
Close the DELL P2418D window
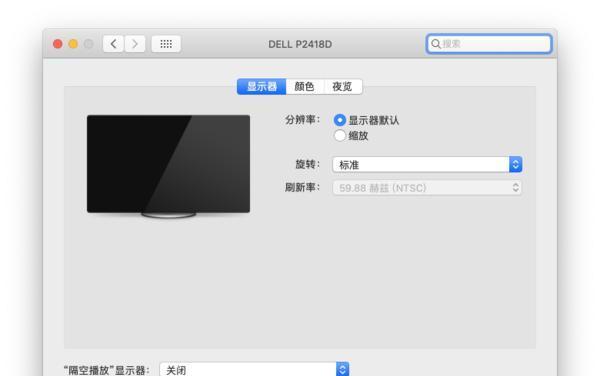[58, 44]
